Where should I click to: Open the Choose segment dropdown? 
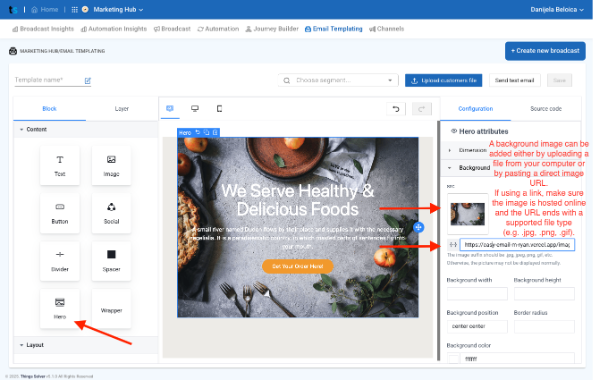(x=338, y=80)
